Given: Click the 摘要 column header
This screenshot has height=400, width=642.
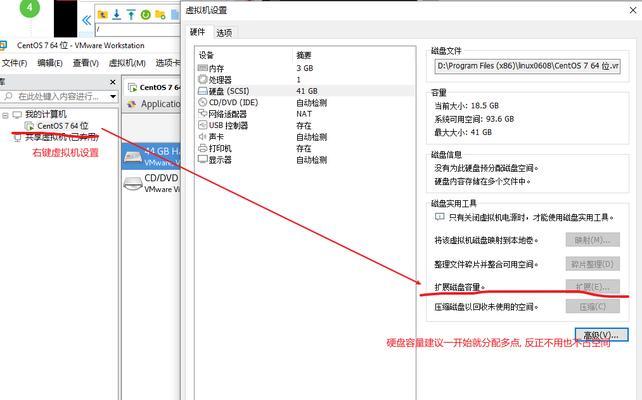Looking at the screenshot, I should click(x=304, y=55).
